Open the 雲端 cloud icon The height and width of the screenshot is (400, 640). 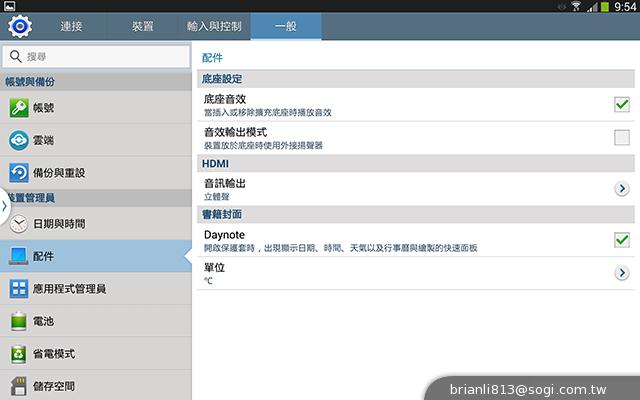[x=19, y=139]
